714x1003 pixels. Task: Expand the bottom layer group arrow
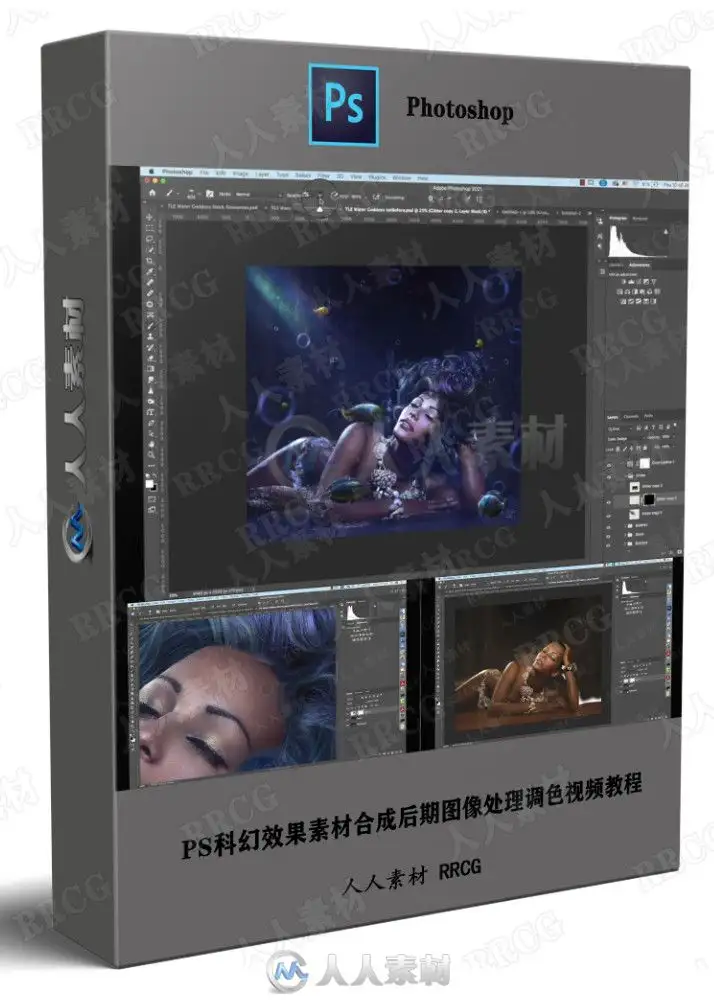click(625, 544)
